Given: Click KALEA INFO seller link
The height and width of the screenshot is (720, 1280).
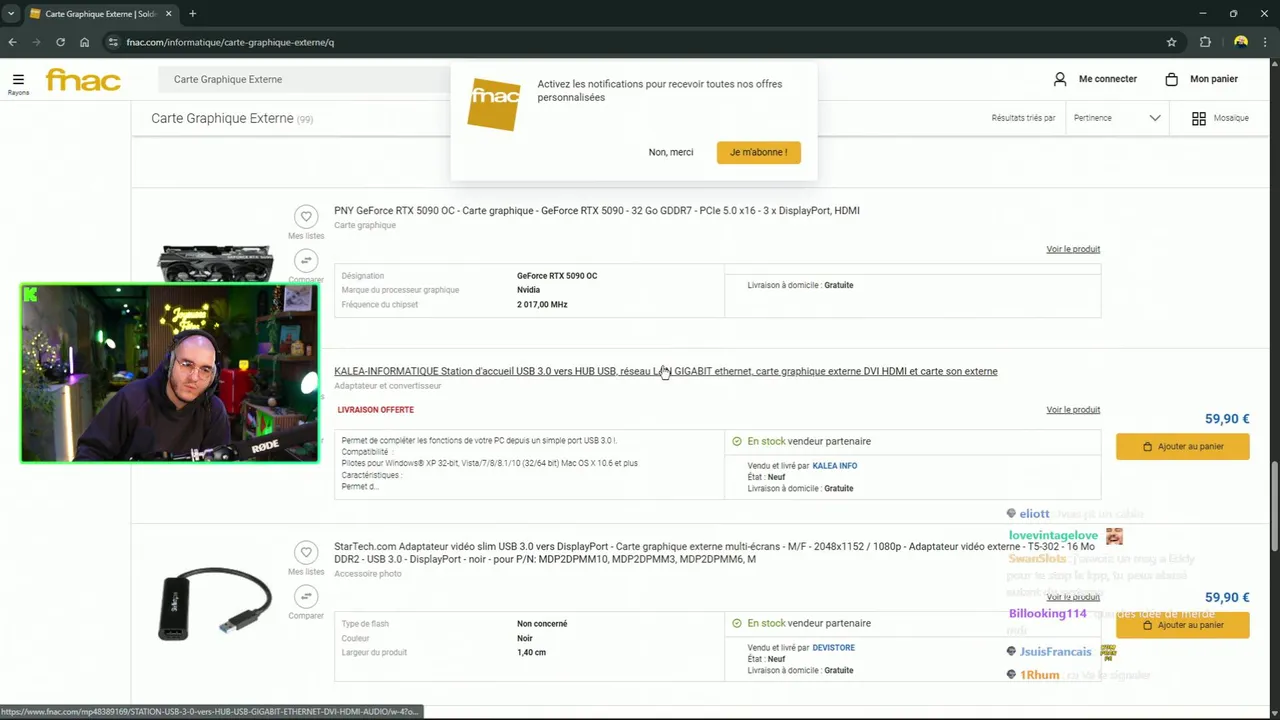Looking at the screenshot, I should click(835, 466).
